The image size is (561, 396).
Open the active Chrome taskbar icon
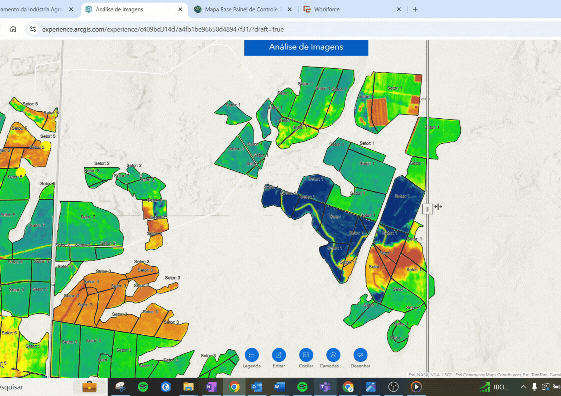234,387
